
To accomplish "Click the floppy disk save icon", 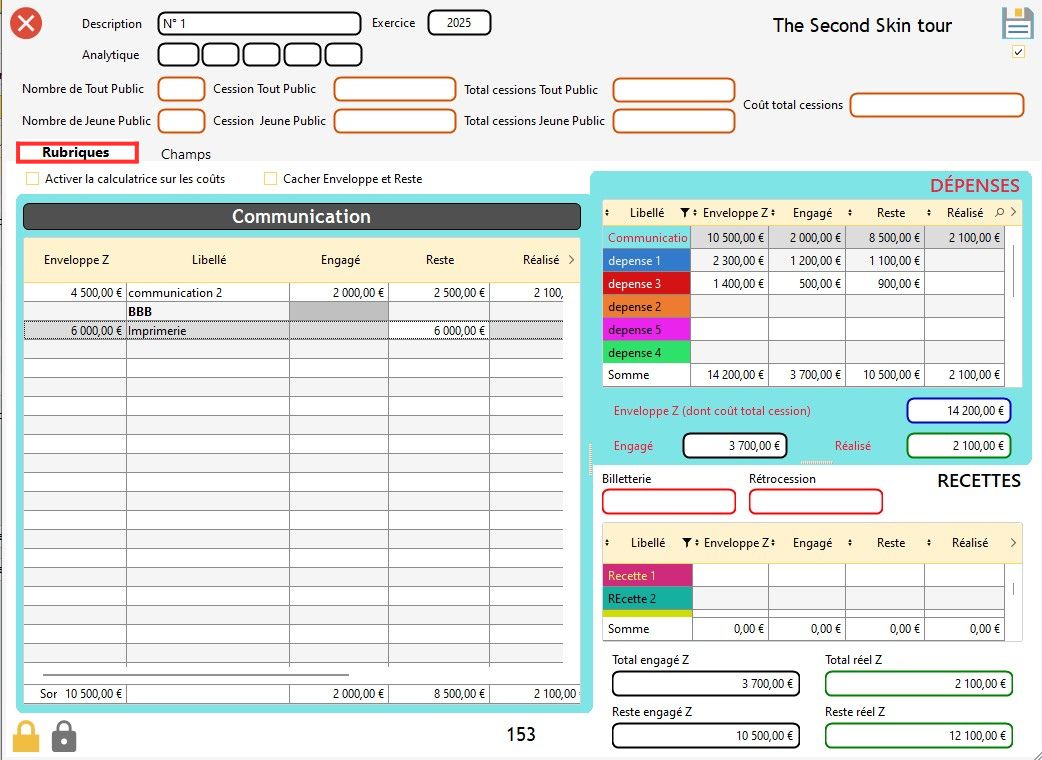I will [1017, 23].
